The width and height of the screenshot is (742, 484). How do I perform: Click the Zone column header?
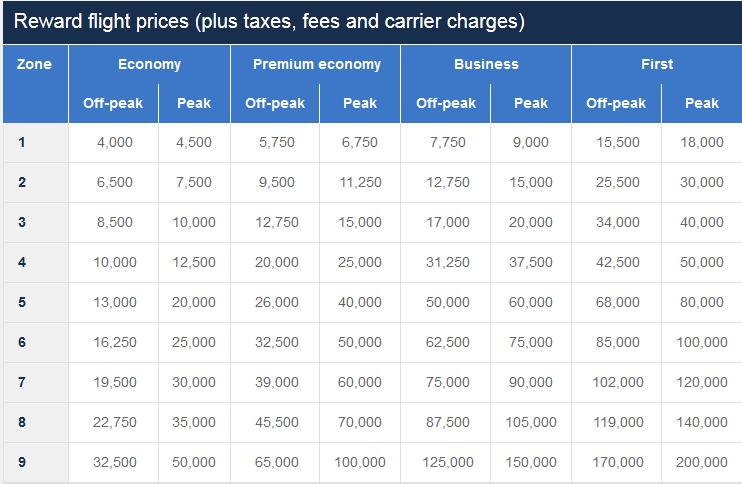[34, 64]
